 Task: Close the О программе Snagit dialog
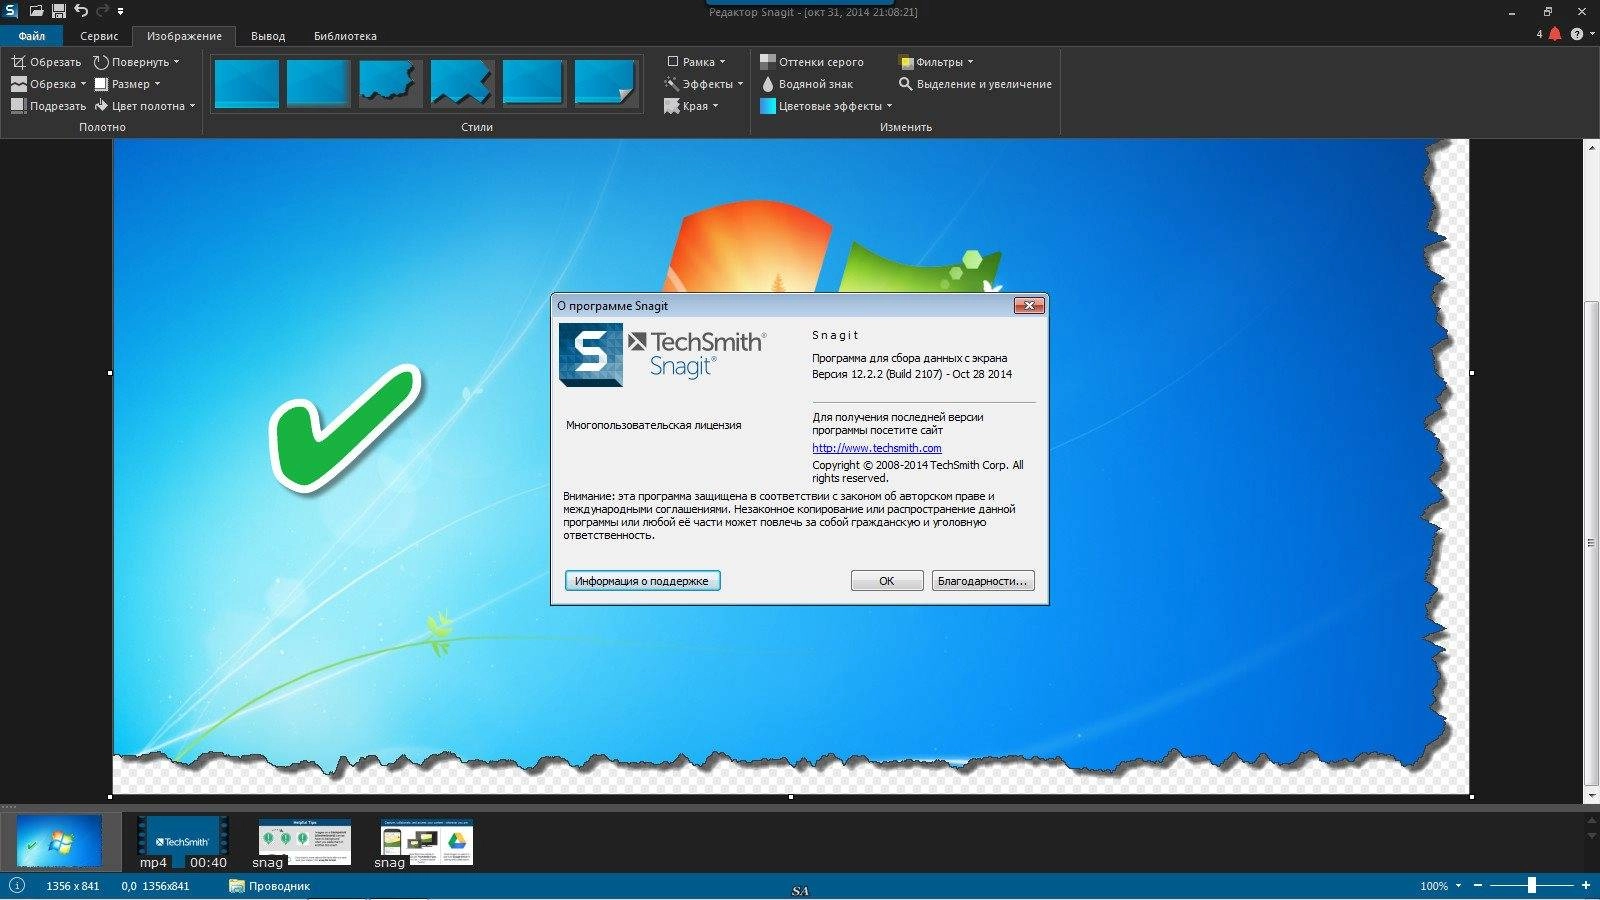(1029, 305)
